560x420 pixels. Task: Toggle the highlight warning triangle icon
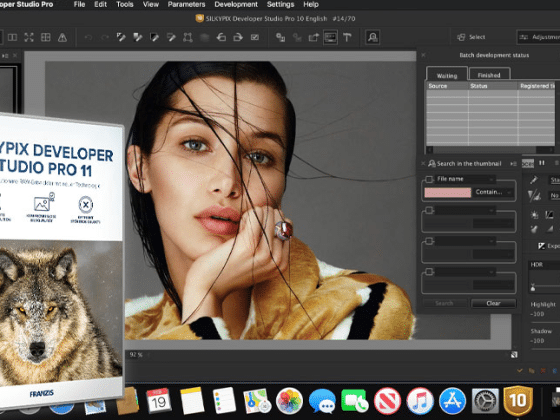62,37
